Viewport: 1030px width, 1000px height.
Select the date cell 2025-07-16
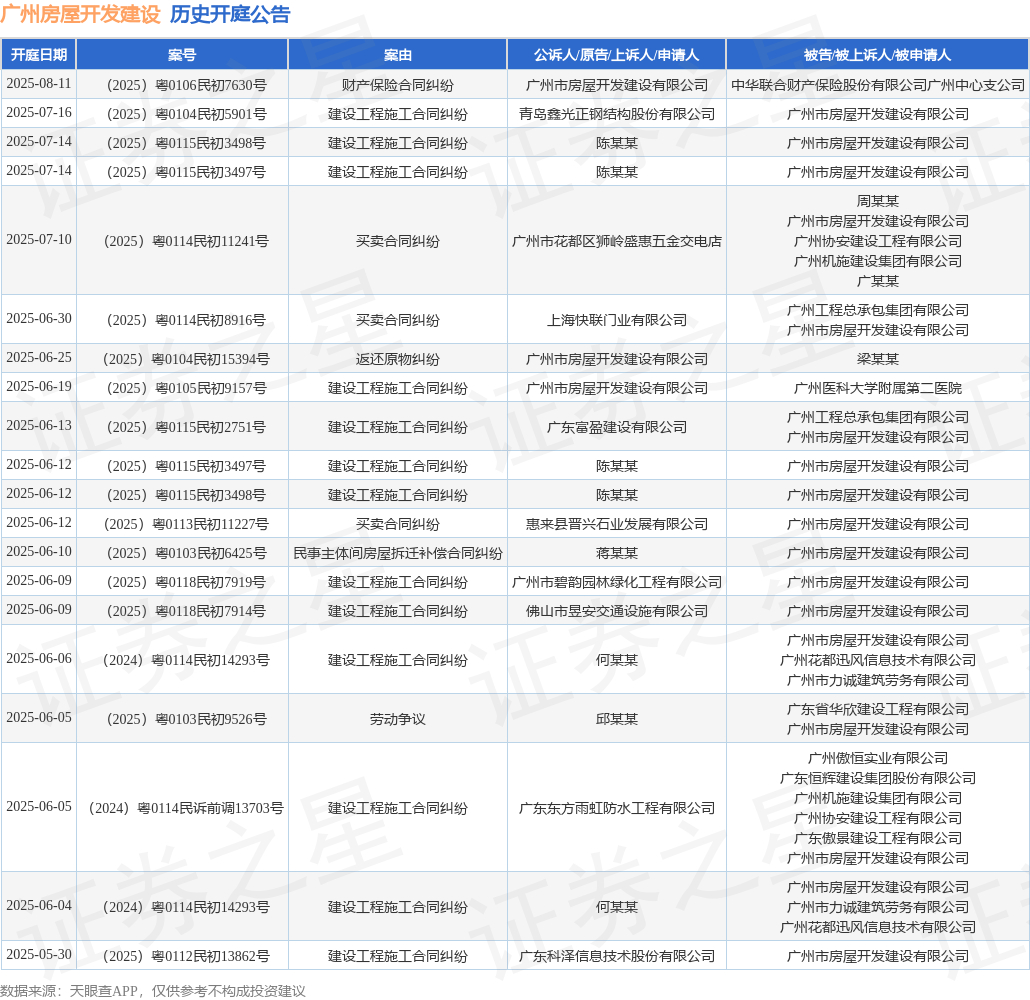tap(39, 113)
